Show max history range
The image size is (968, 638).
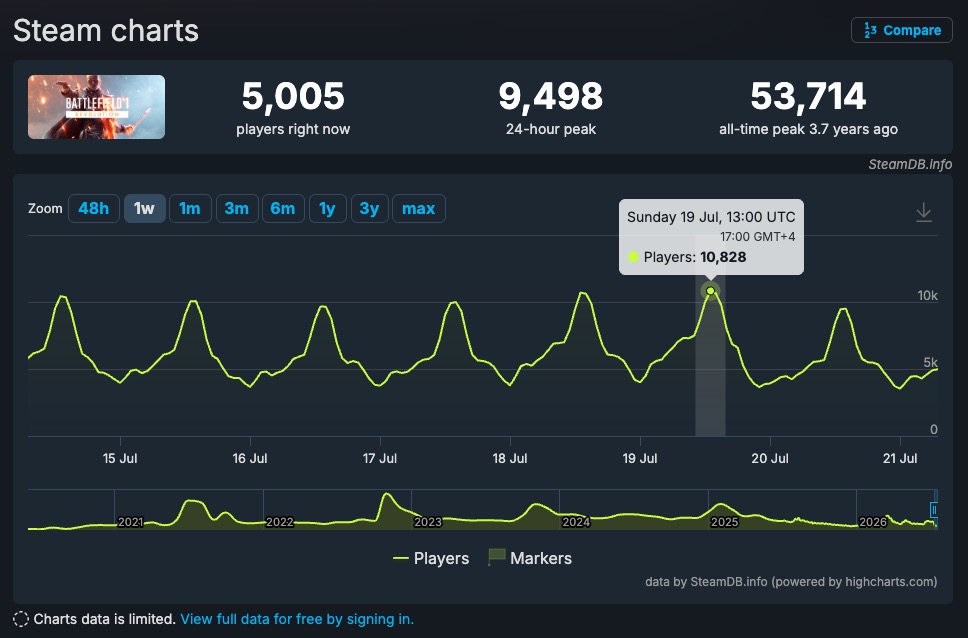click(419, 209)
